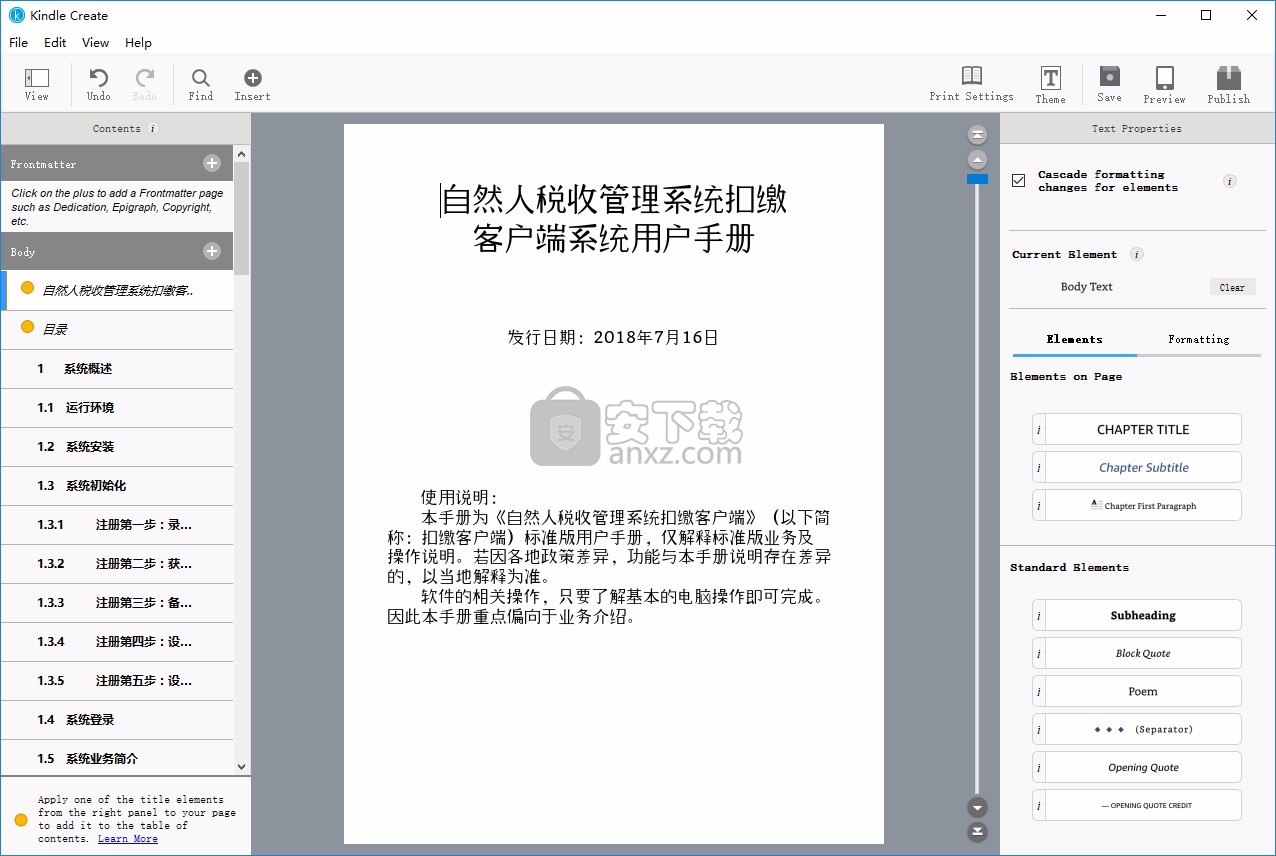This screenshot has width=1276, height=856.
Task: Apply Separator element
Action: pos(1143,729)
